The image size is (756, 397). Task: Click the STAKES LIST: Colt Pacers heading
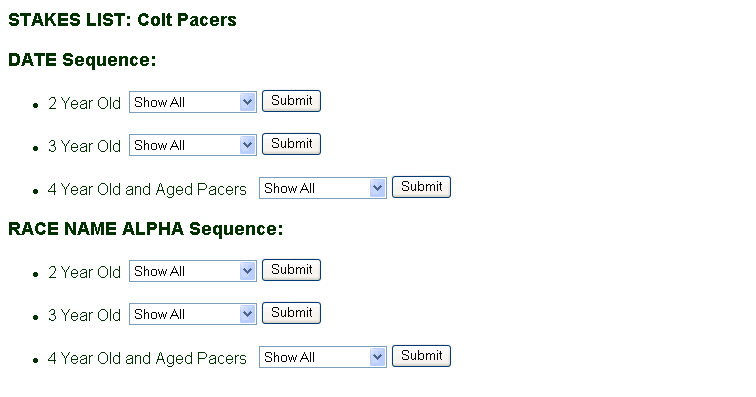(122, 20)
